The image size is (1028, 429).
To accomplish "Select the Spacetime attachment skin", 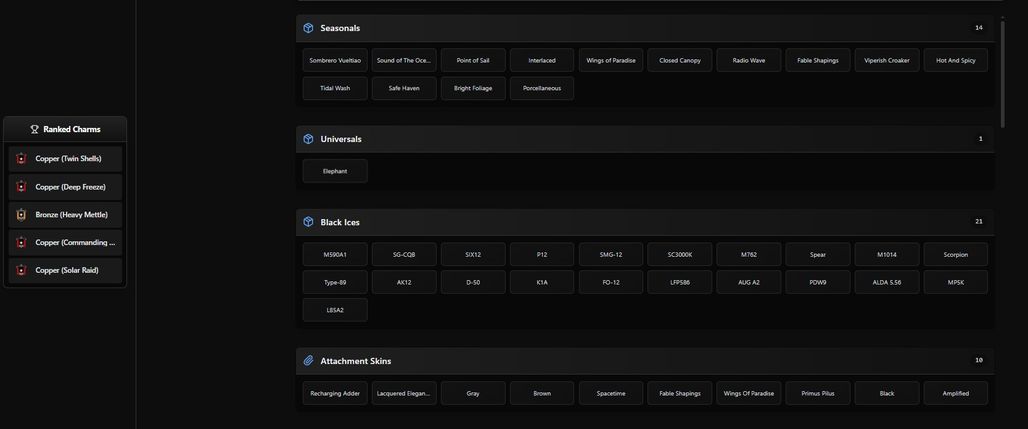I will tap(611, 394).
